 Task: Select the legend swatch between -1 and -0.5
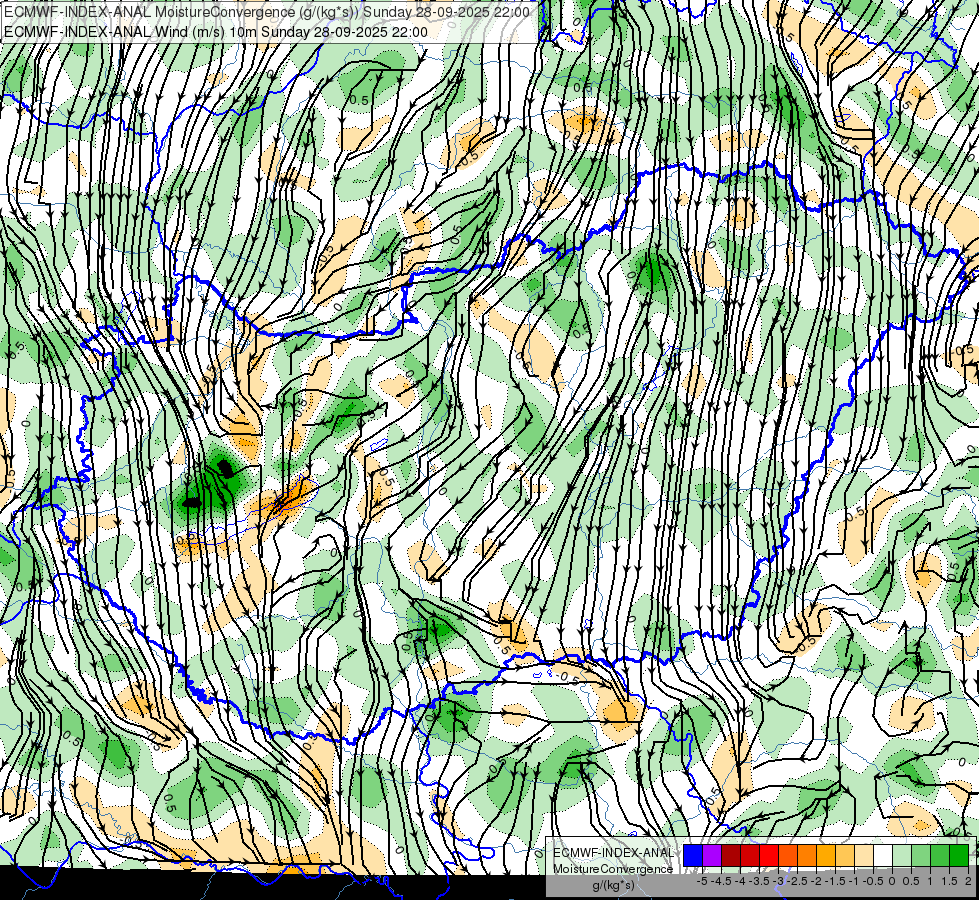point(865,856)
